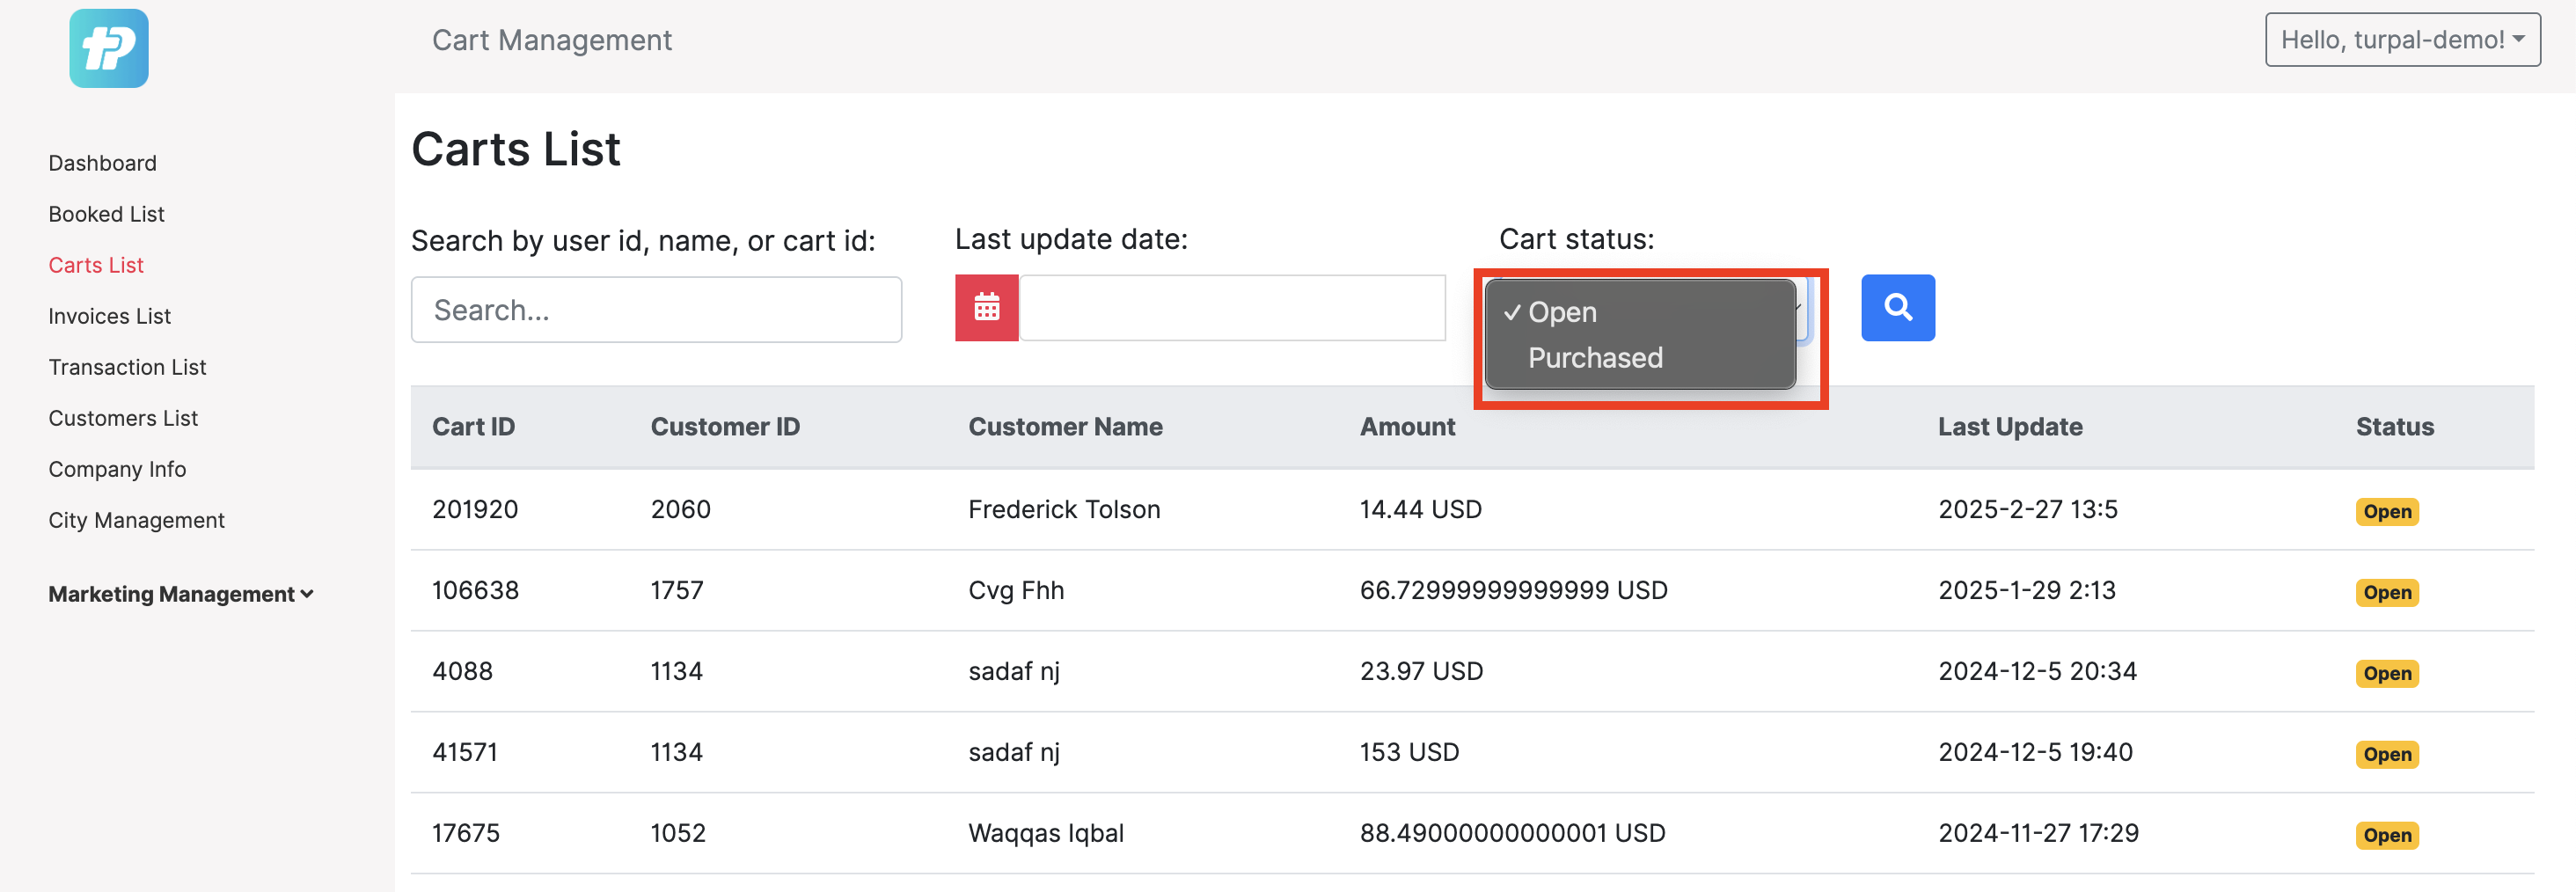The height and width of the screenshot is (892, 2576).
Task: Expand the Marketing Management section
Action: [x=181, y=594]
